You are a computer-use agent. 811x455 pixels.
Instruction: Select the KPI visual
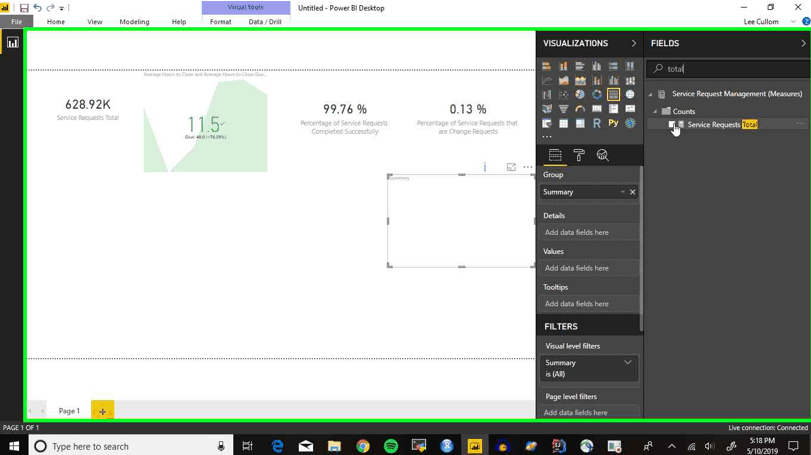(x=630, y=109)
